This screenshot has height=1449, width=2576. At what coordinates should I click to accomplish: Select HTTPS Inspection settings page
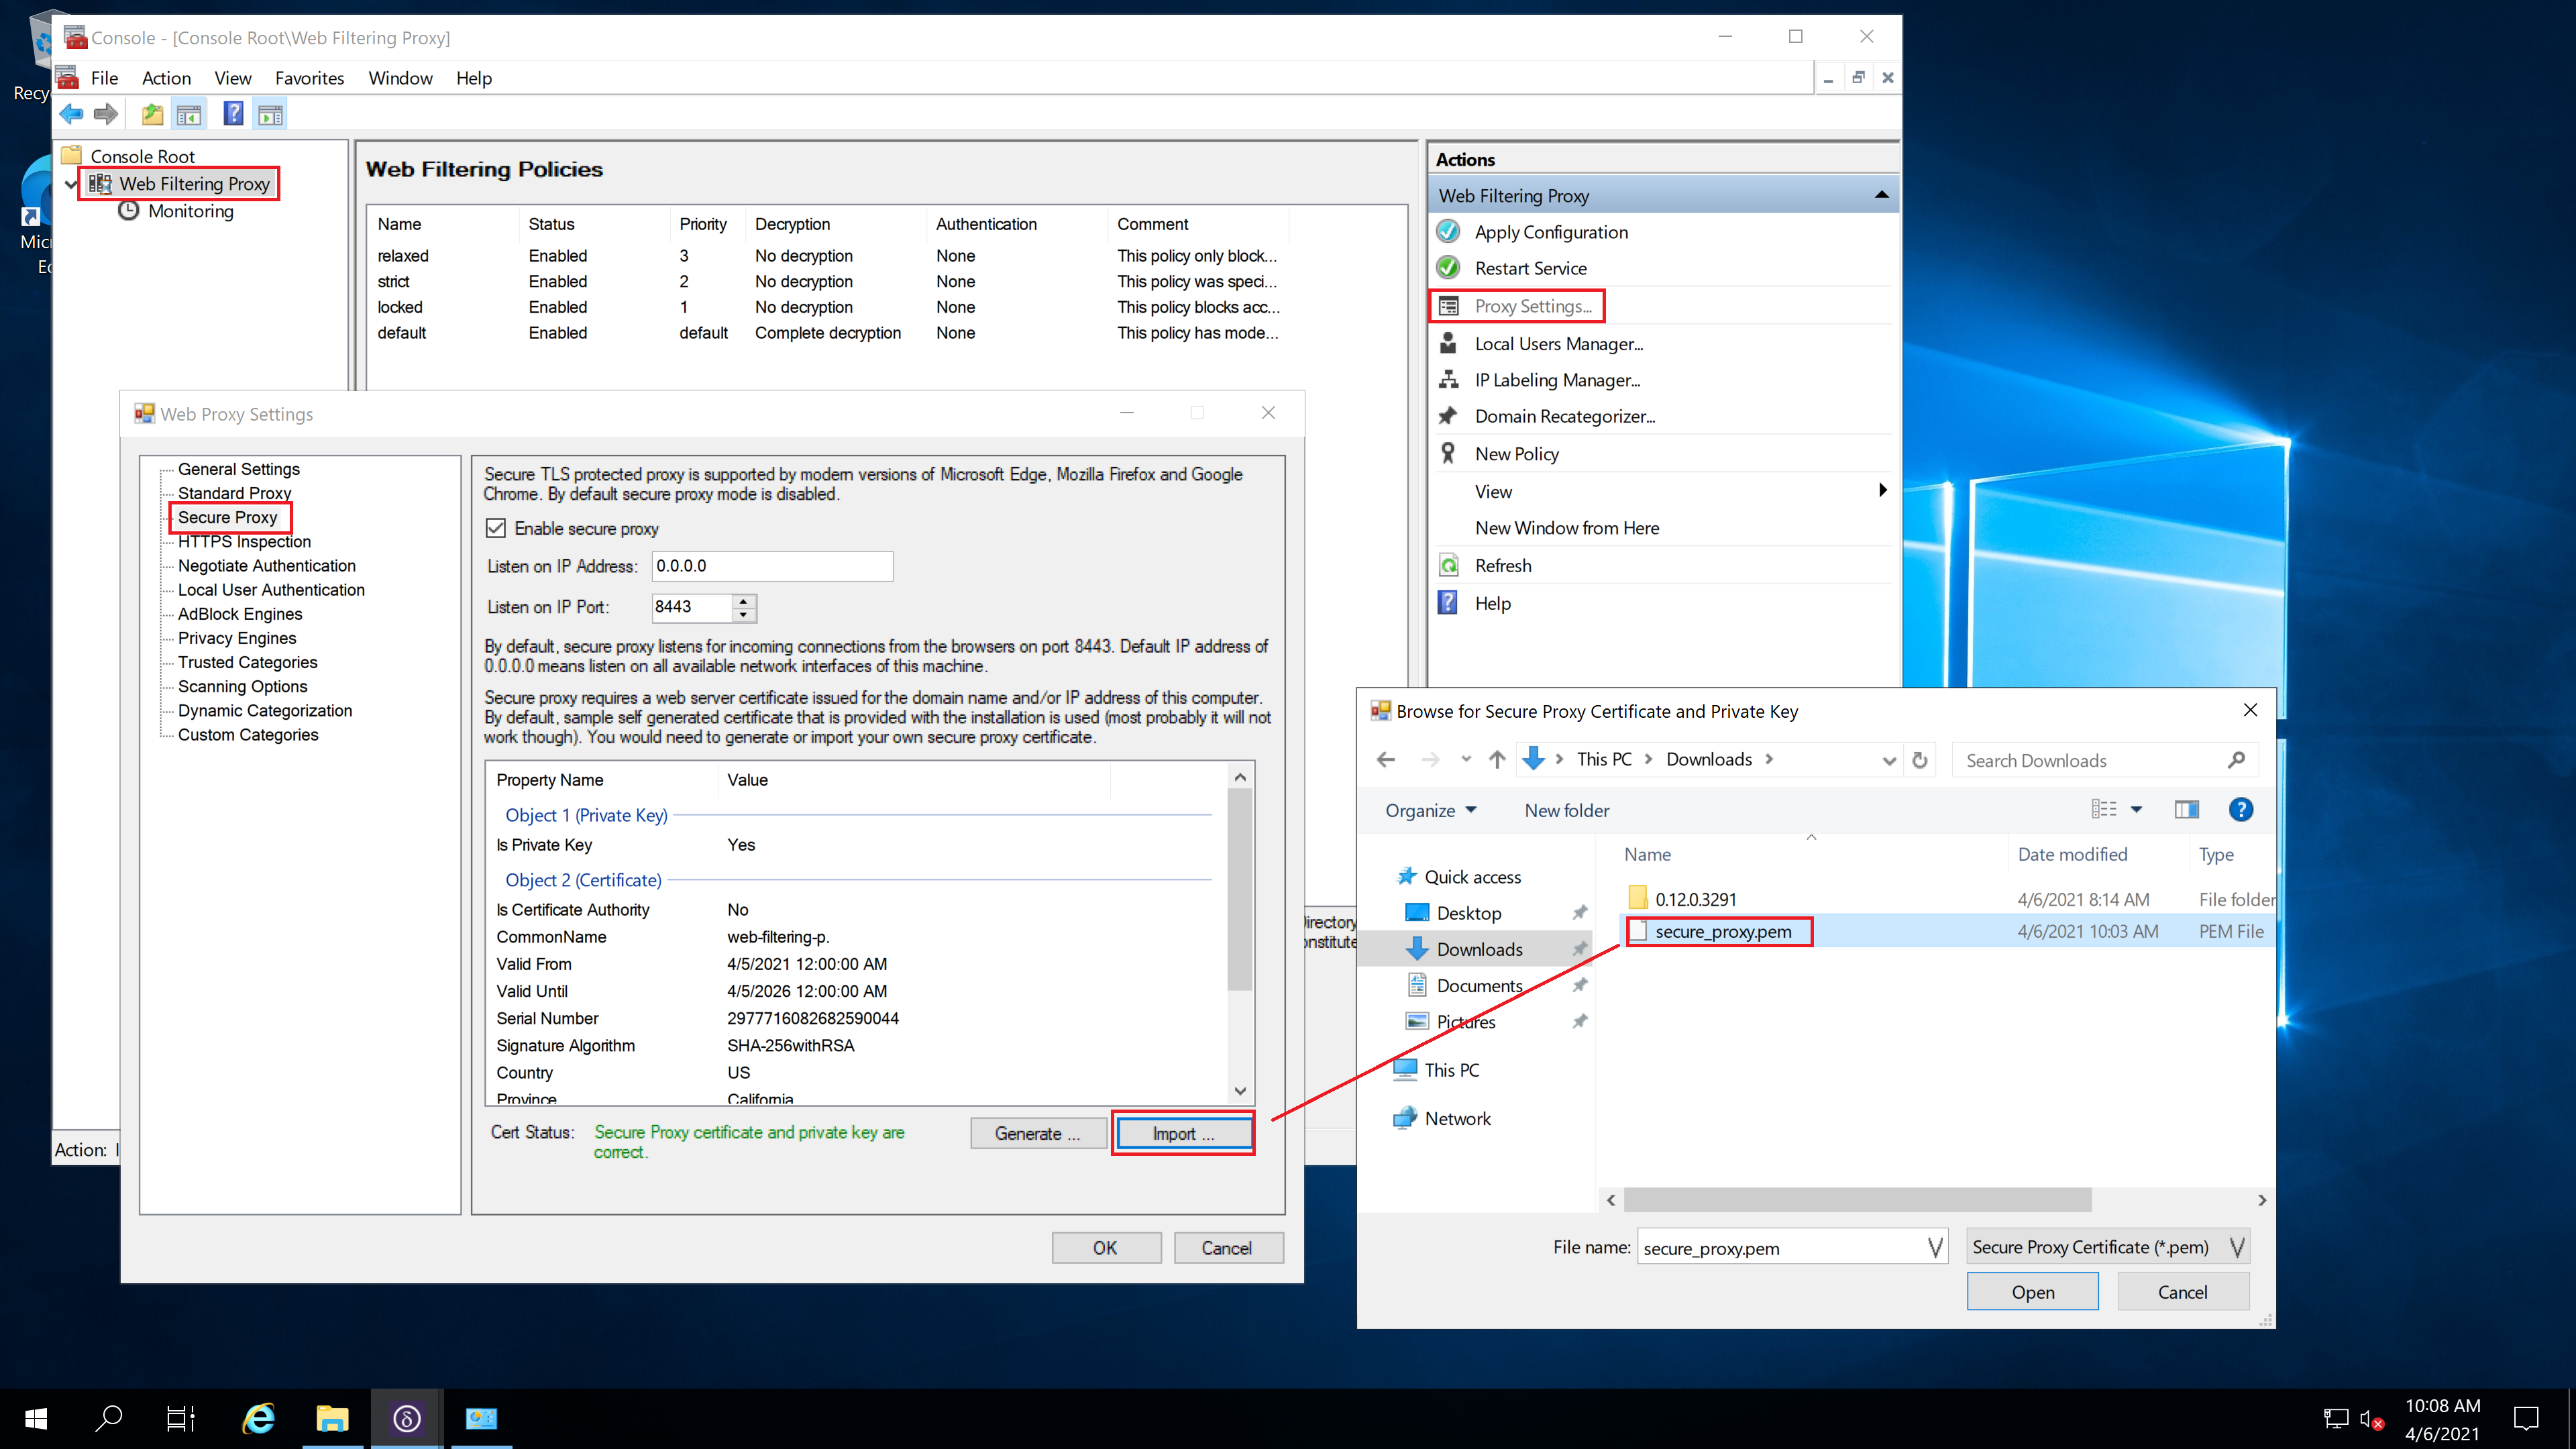[244, 541]
